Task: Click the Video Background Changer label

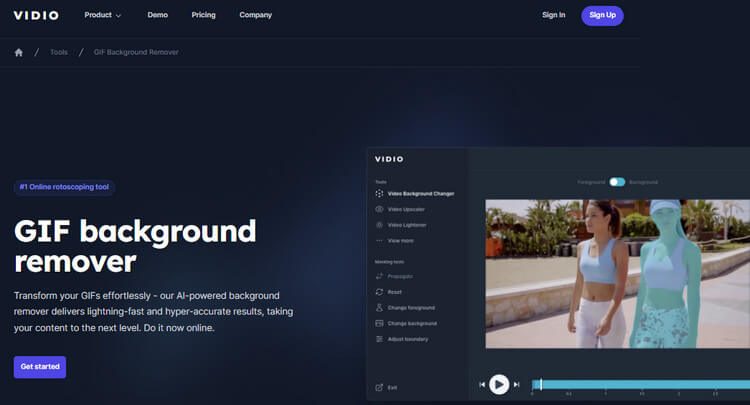Action: 421,194
